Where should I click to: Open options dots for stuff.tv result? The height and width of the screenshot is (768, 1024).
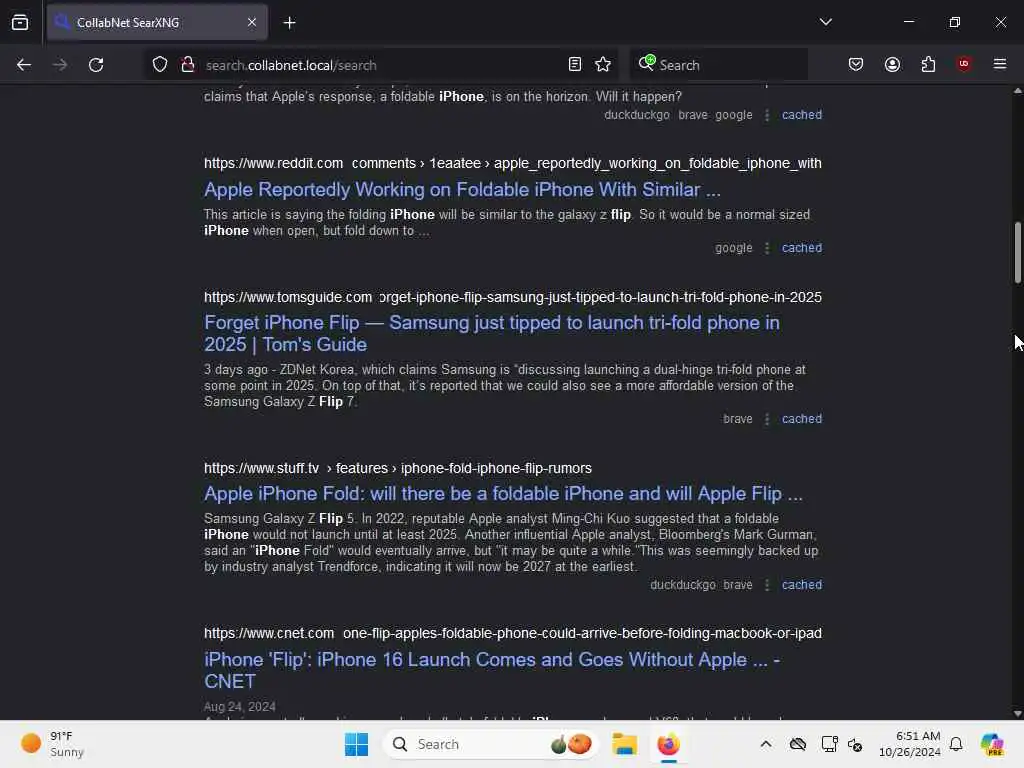(x=767, y=585)
